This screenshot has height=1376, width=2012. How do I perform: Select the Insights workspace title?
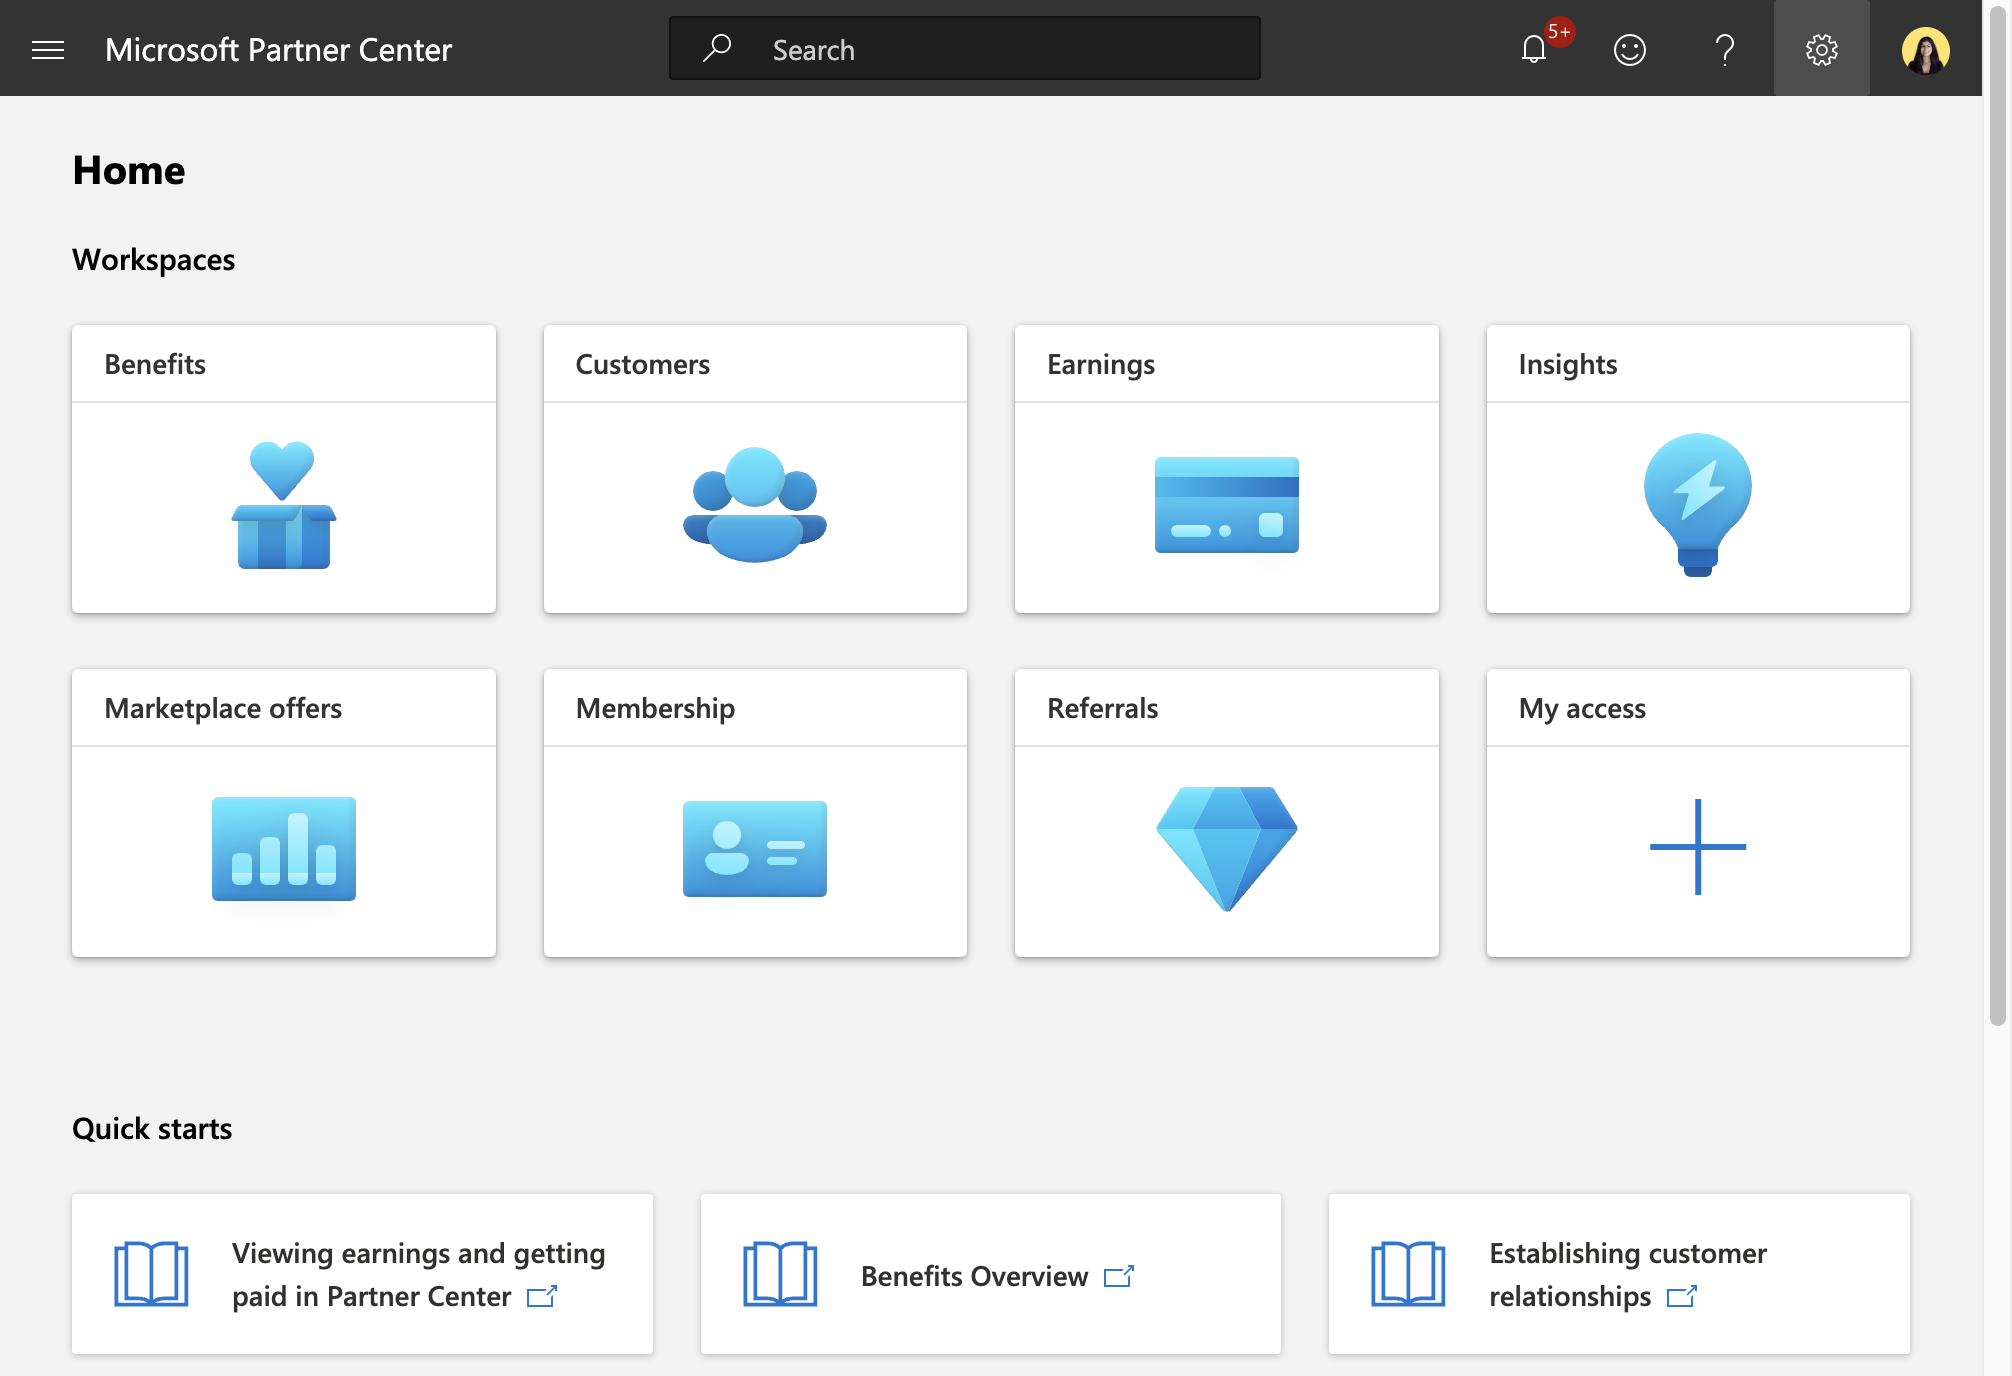click(x=1568, y=365)
